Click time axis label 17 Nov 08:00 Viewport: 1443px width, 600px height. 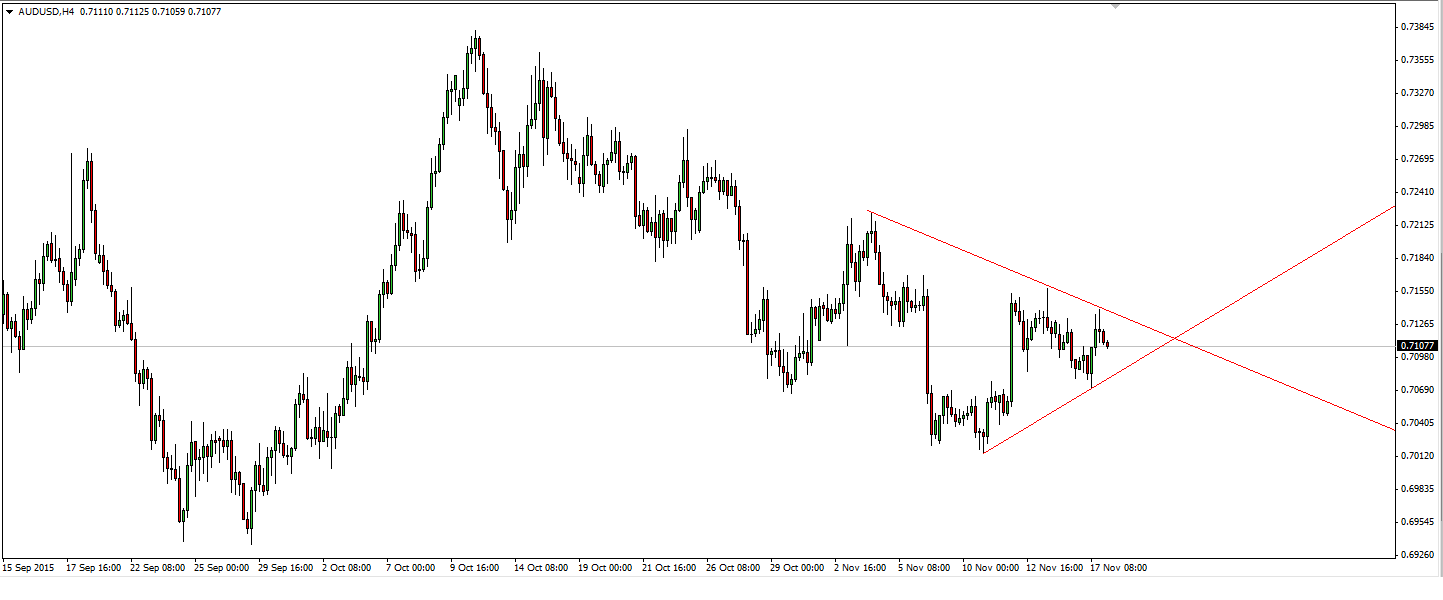click(1118, 567)
